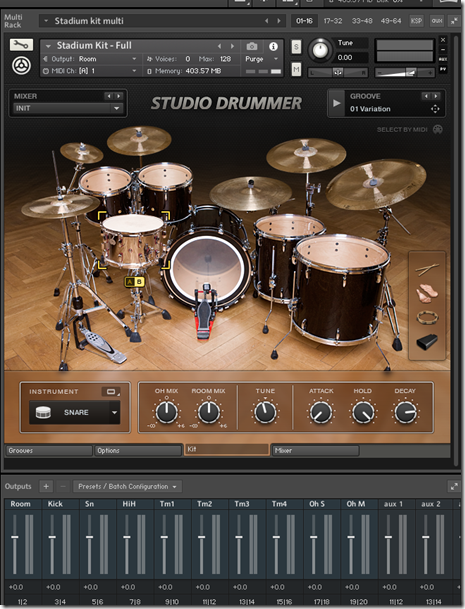Open the MIXER INIT preset dropdown
This screenshot has width=465, height=609.
pos(68,108)
